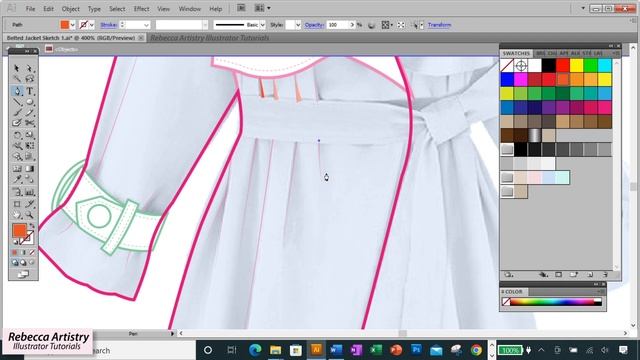Select the Hand tool

coord(17,215)
